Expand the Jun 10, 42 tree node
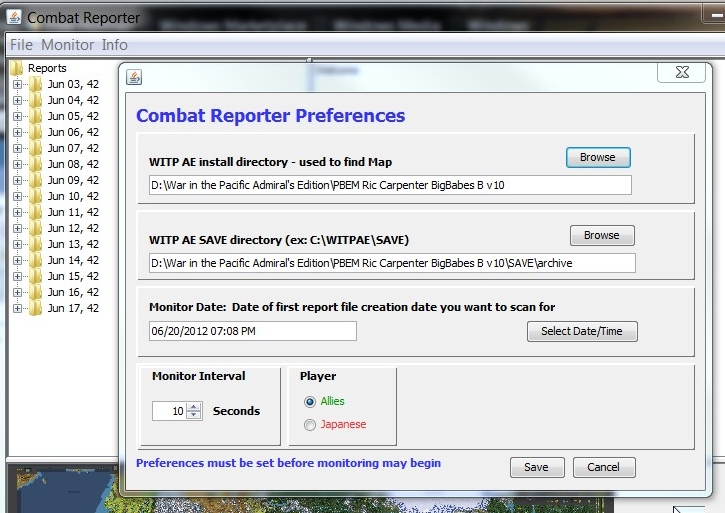The height and width of the screenshot is (513, 725). 18,196
